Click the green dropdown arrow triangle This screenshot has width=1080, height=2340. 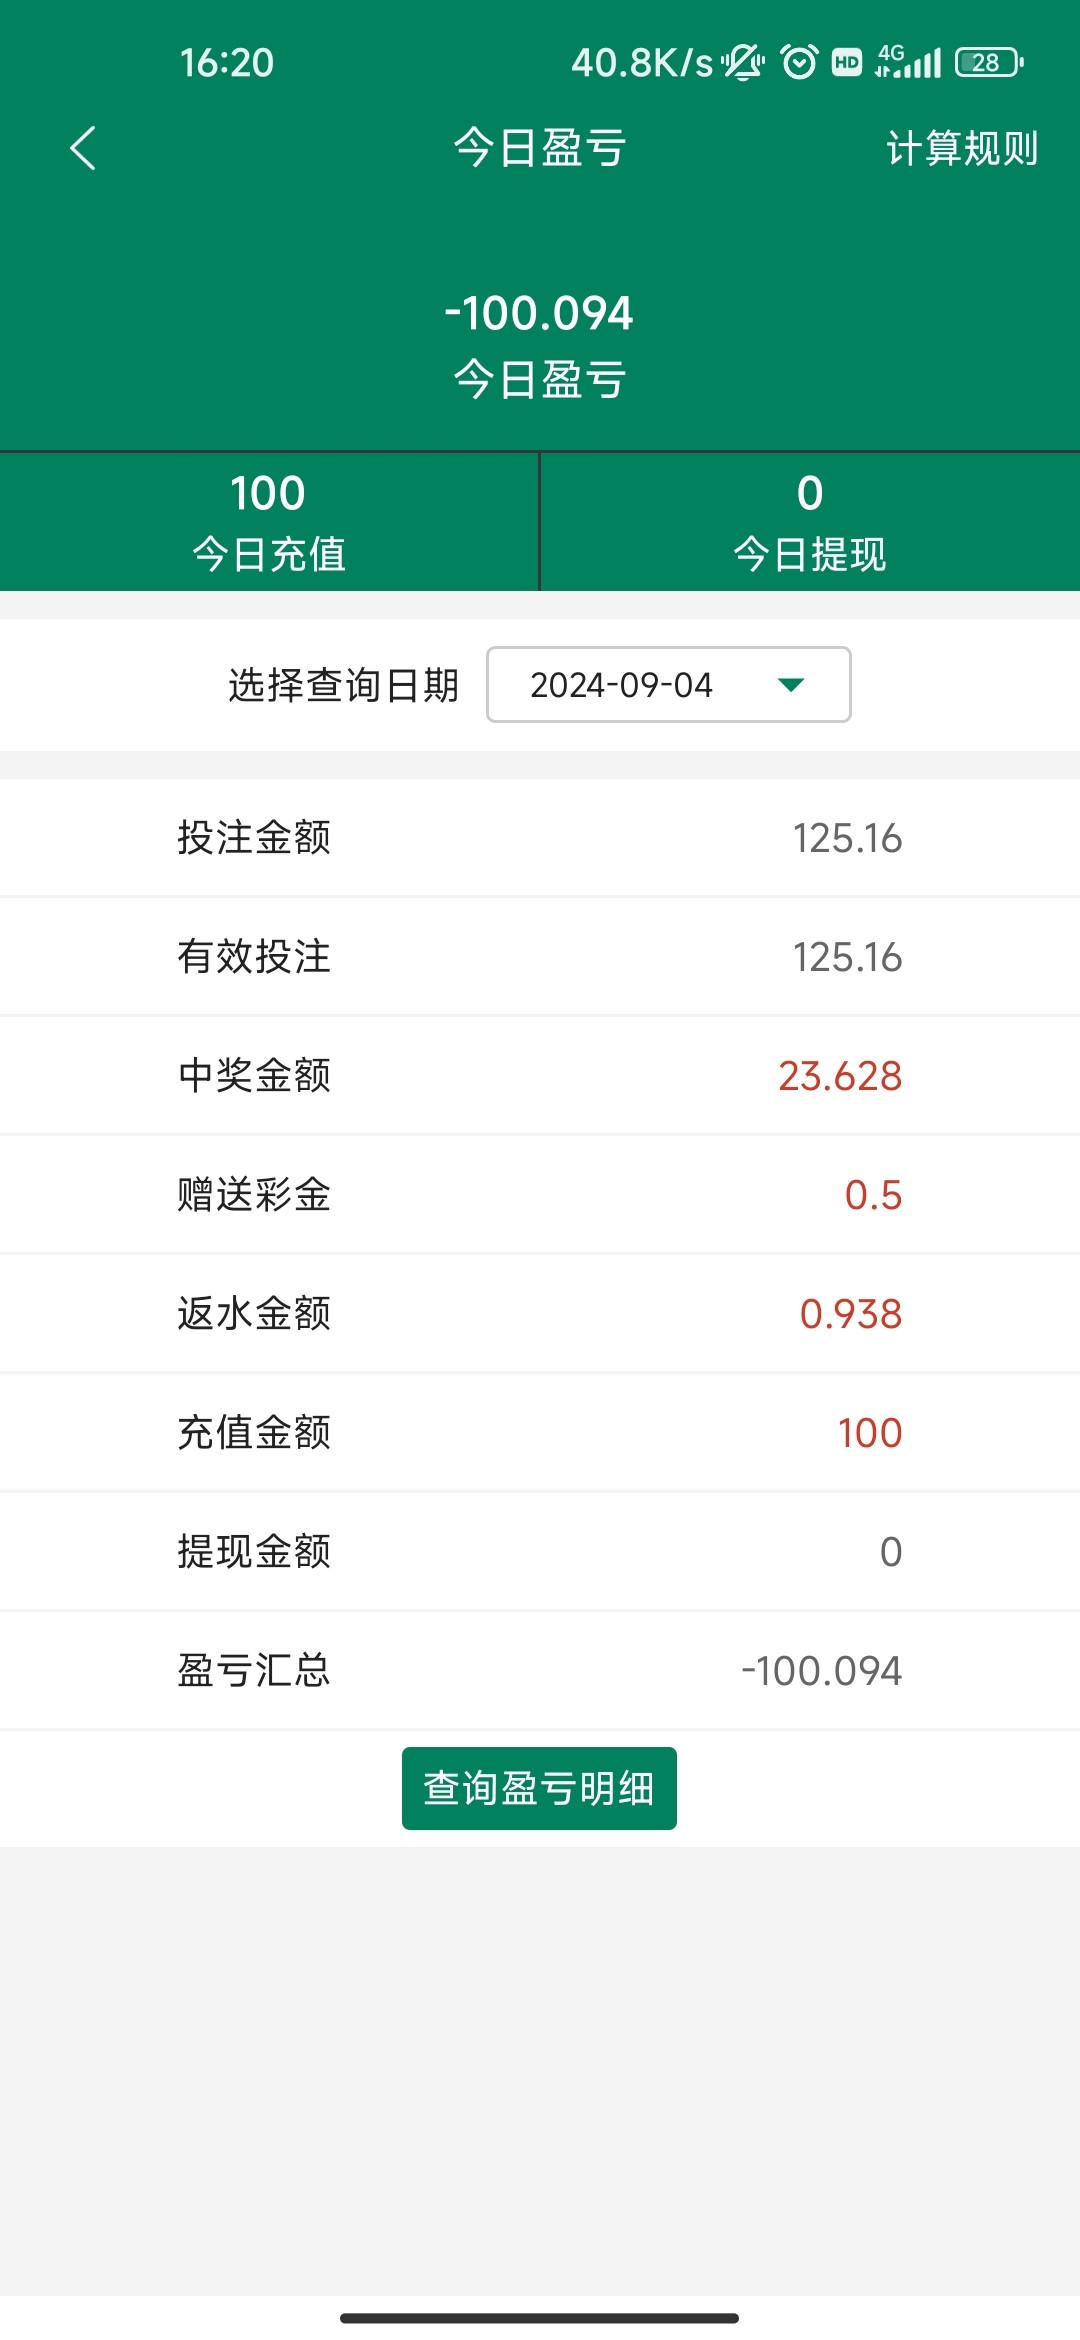pyautogui.click(x=791, y=685)
